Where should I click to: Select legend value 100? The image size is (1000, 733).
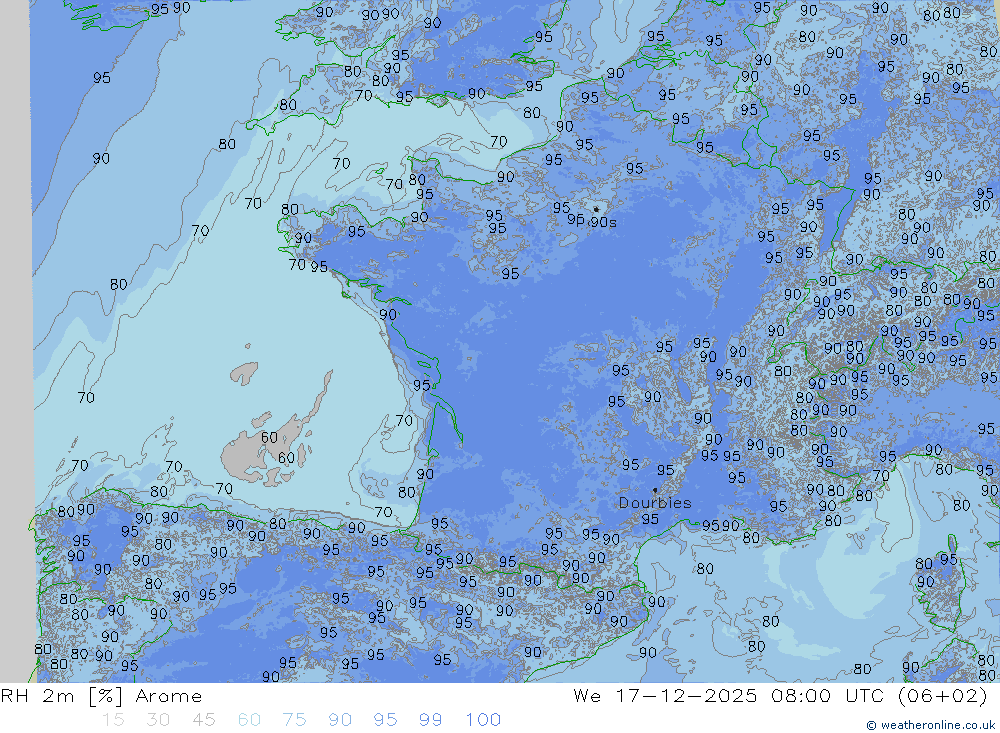[x=483, y=720]
